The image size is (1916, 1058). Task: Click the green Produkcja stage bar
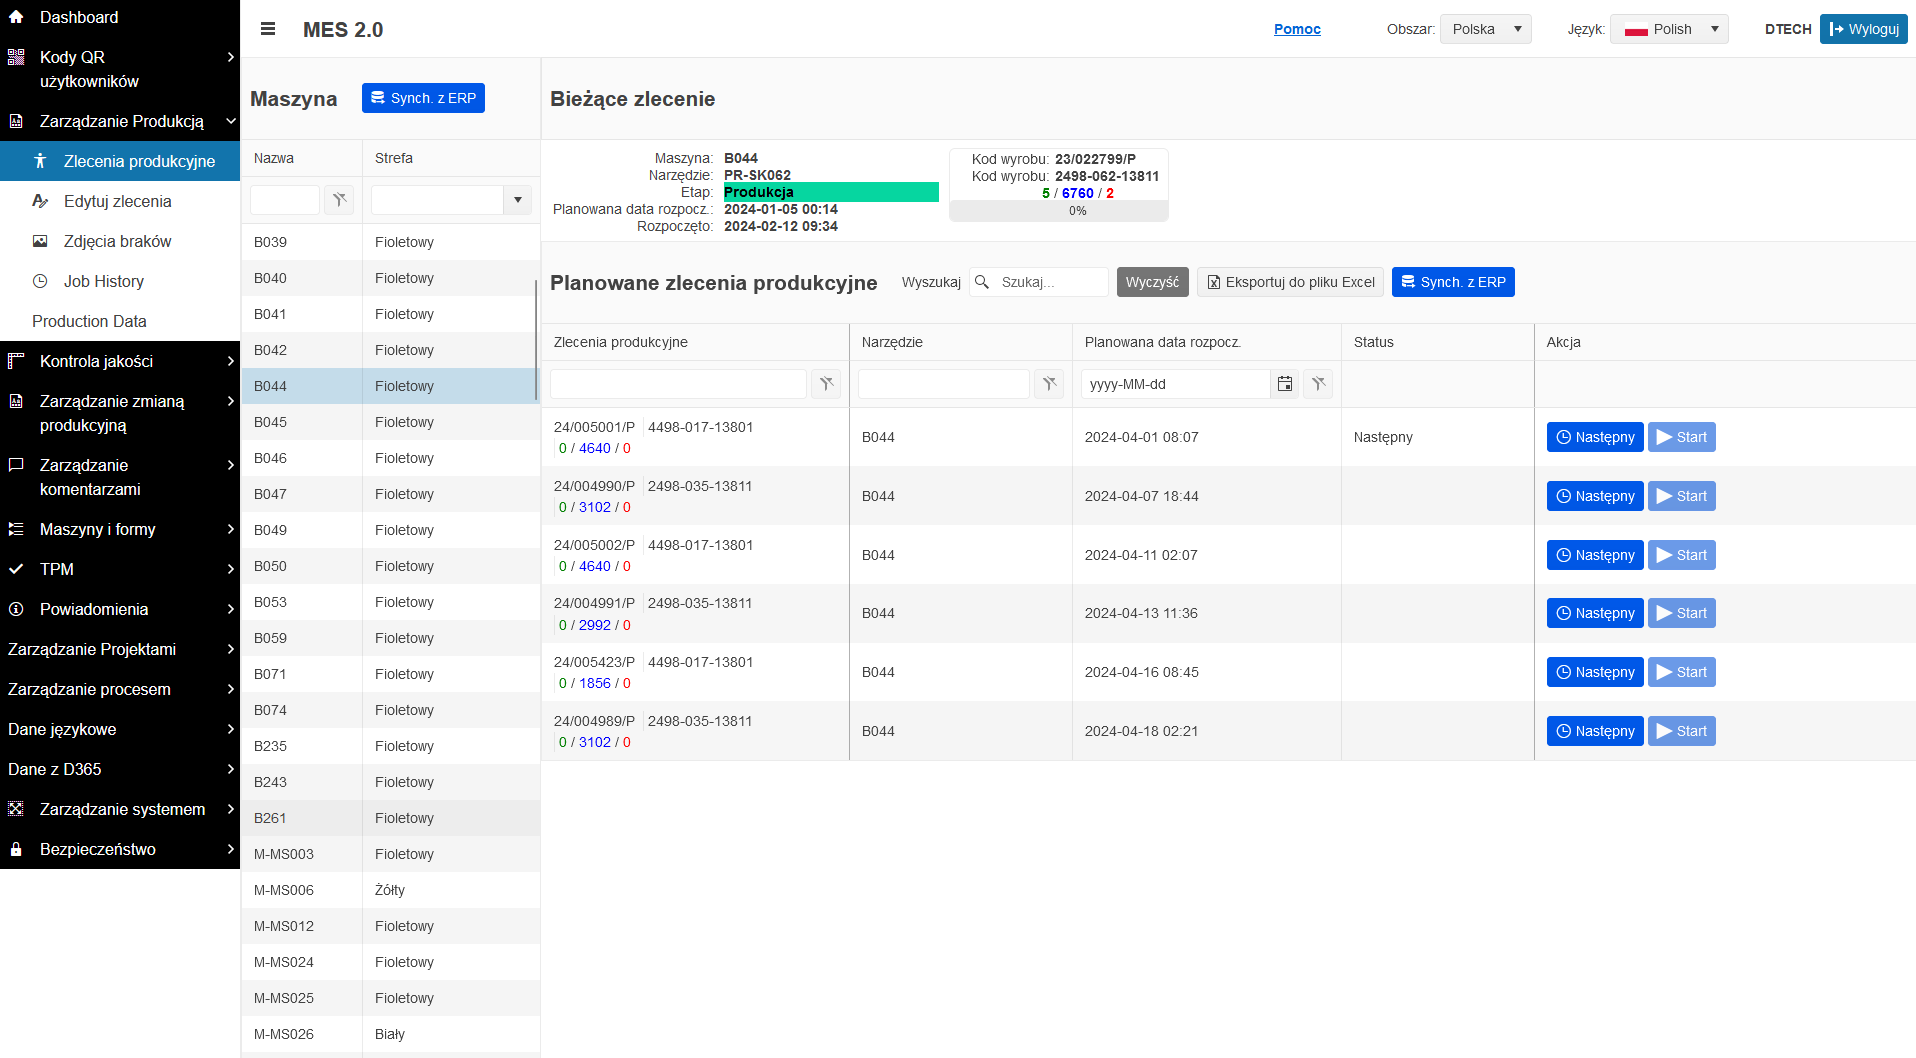(x=830, y=192)
